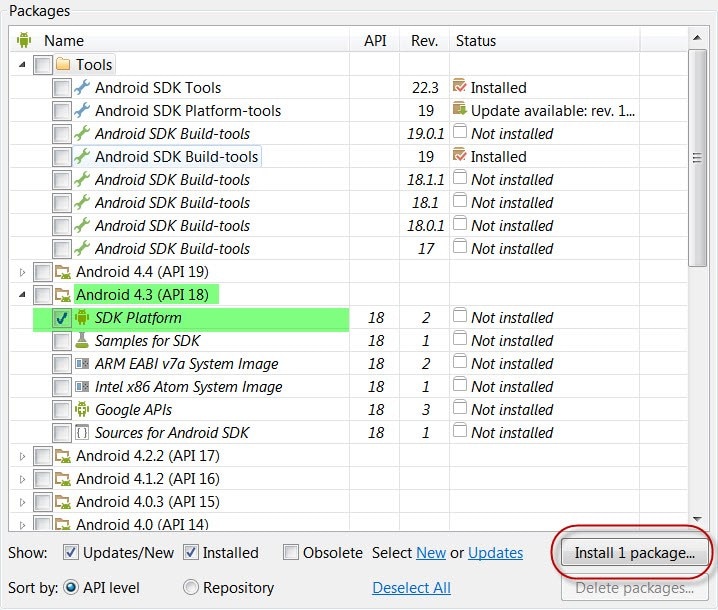Click the Android robot icon in Name header
The image size is (718, 610).
pyautogui.click(x=24, y=40)
